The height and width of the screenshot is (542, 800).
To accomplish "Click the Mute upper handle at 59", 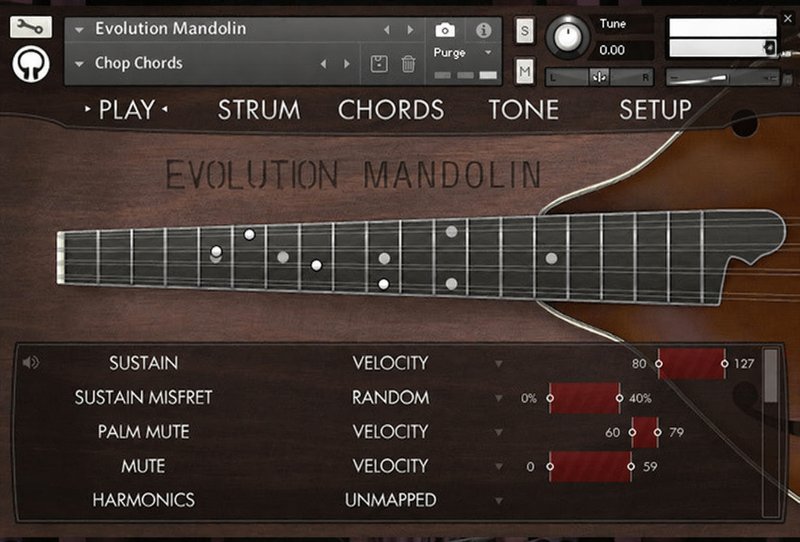I will point(631,466).
